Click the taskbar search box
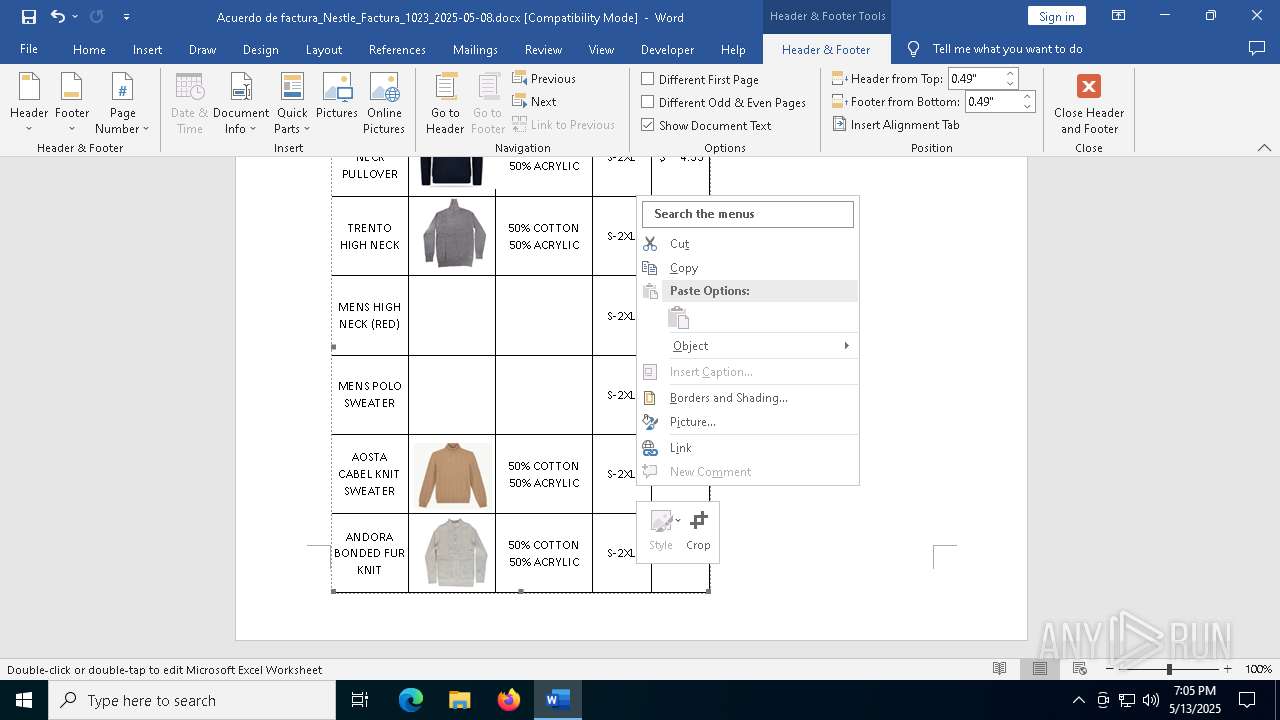1280x720 pixels. tap(192, 700)
